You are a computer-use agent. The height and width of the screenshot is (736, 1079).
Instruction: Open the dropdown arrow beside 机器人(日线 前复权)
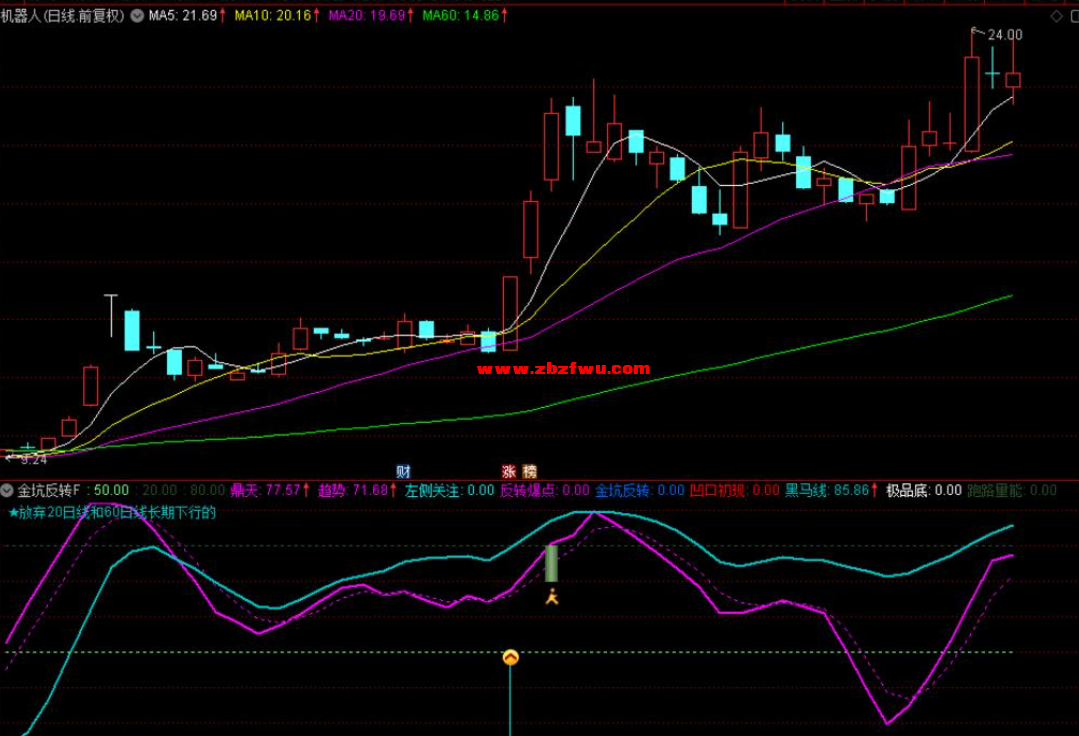pyautogui.click(x=137, y=16)
